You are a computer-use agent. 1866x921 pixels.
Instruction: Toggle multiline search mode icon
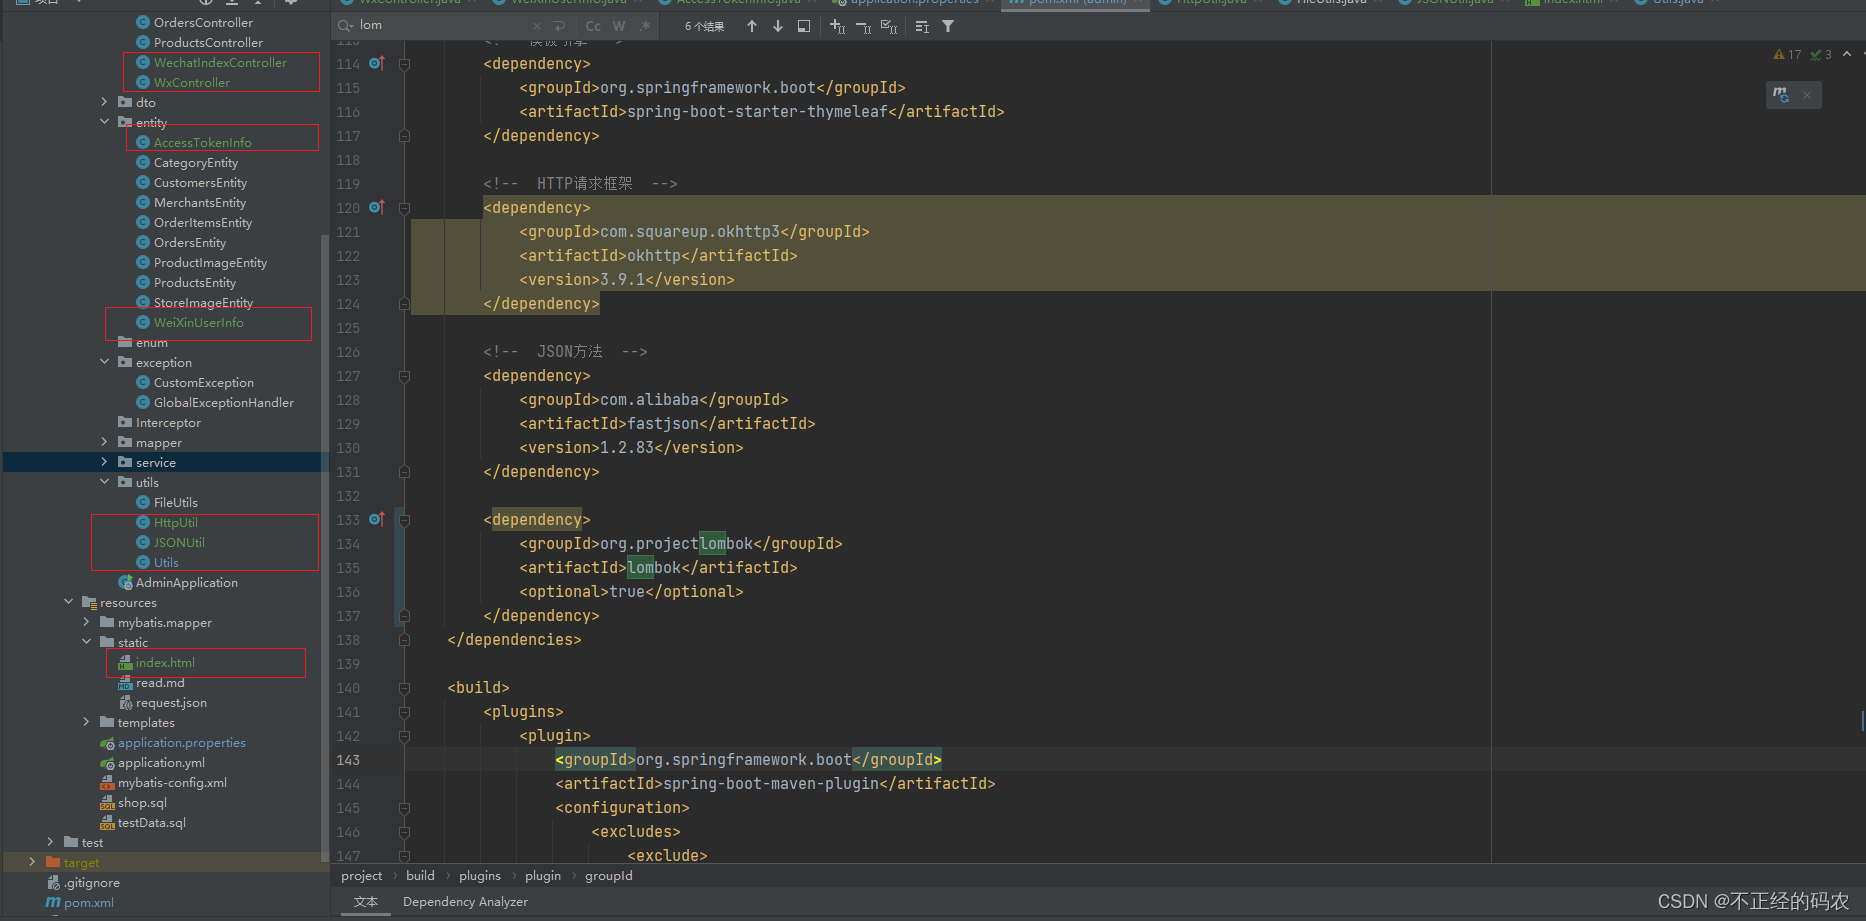pos(922,26)
